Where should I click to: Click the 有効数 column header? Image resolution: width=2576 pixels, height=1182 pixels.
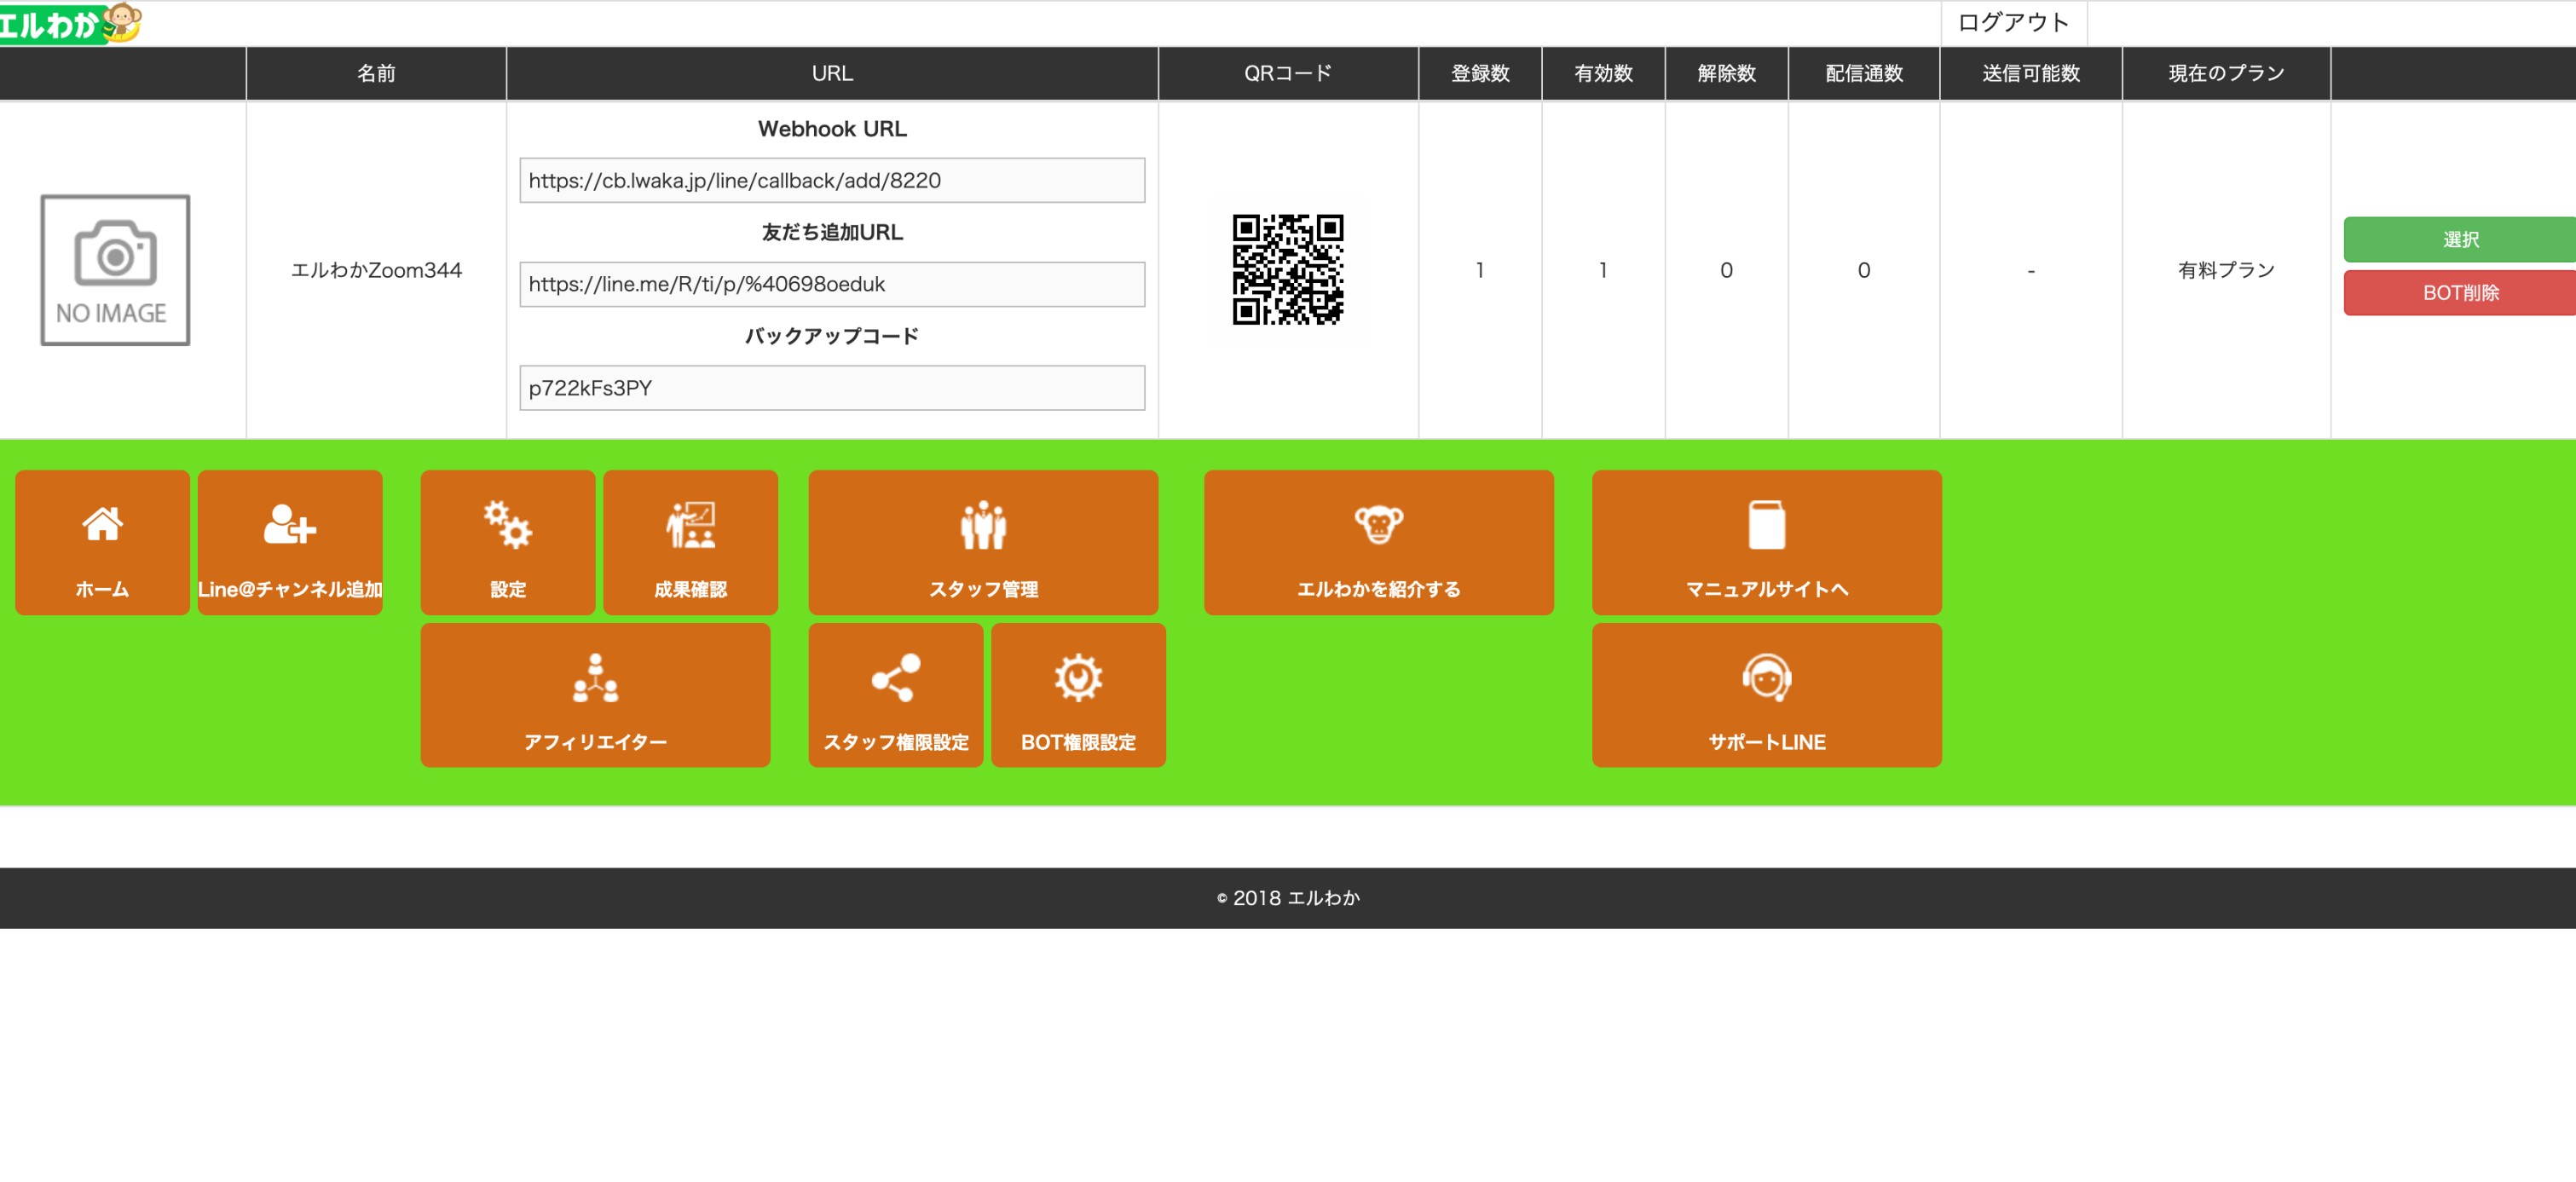(1603, 73)
